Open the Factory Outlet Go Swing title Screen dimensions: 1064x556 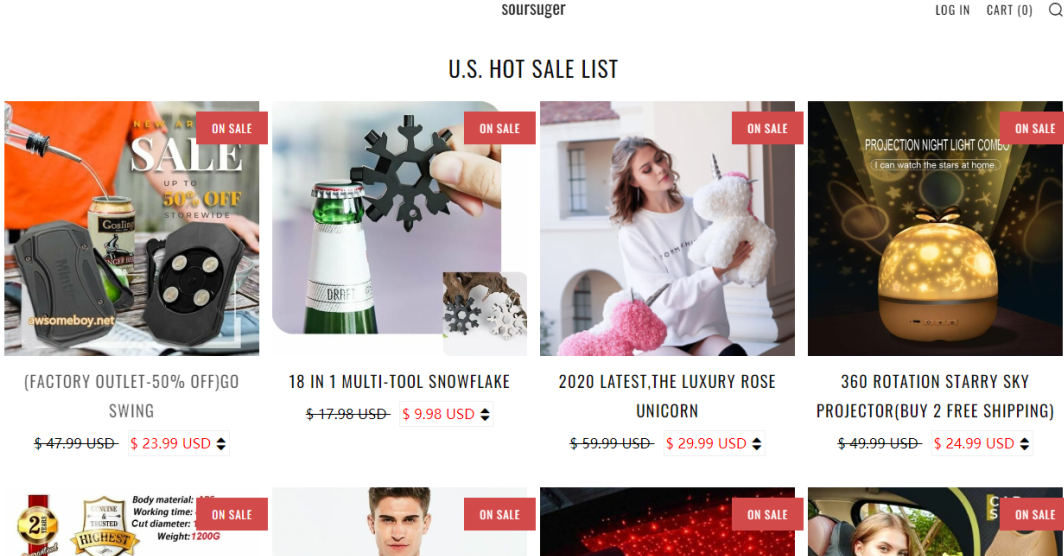point(132,396)
